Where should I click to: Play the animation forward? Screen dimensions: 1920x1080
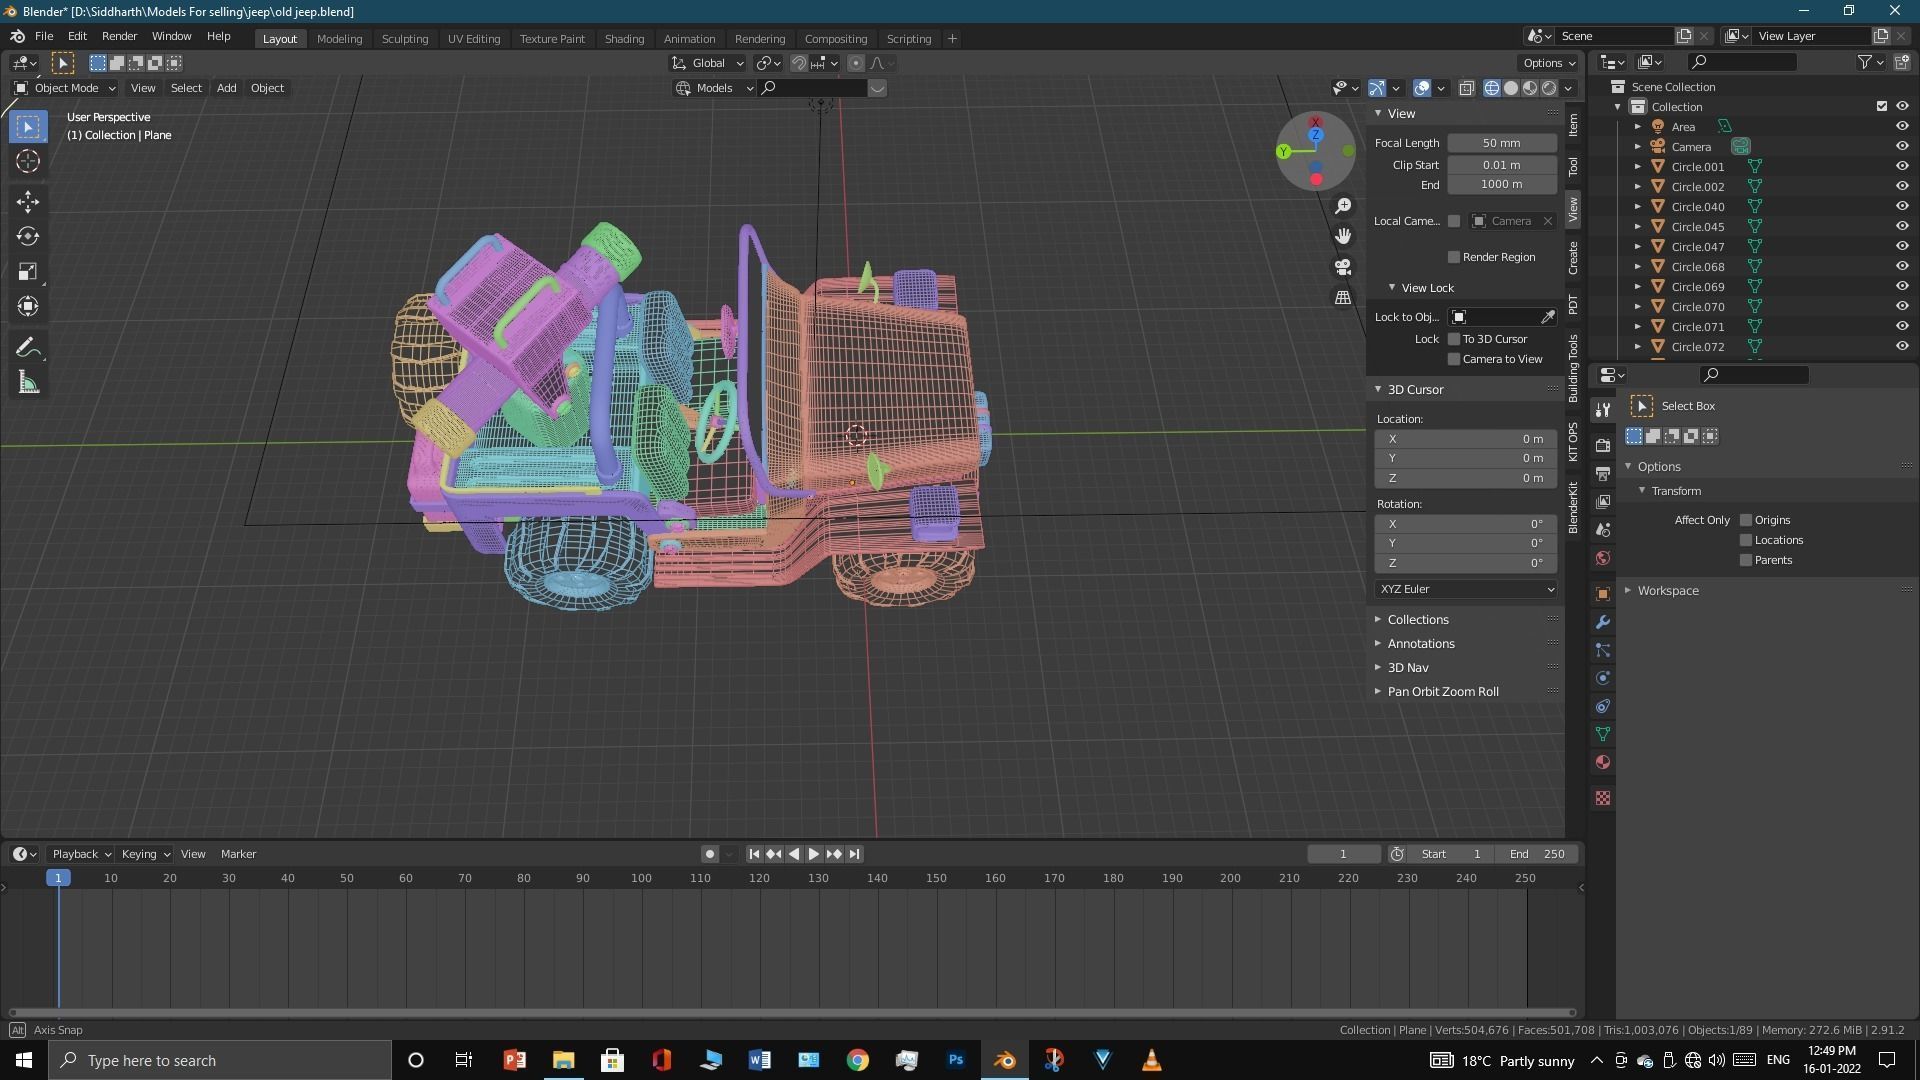tap(813, 854)
